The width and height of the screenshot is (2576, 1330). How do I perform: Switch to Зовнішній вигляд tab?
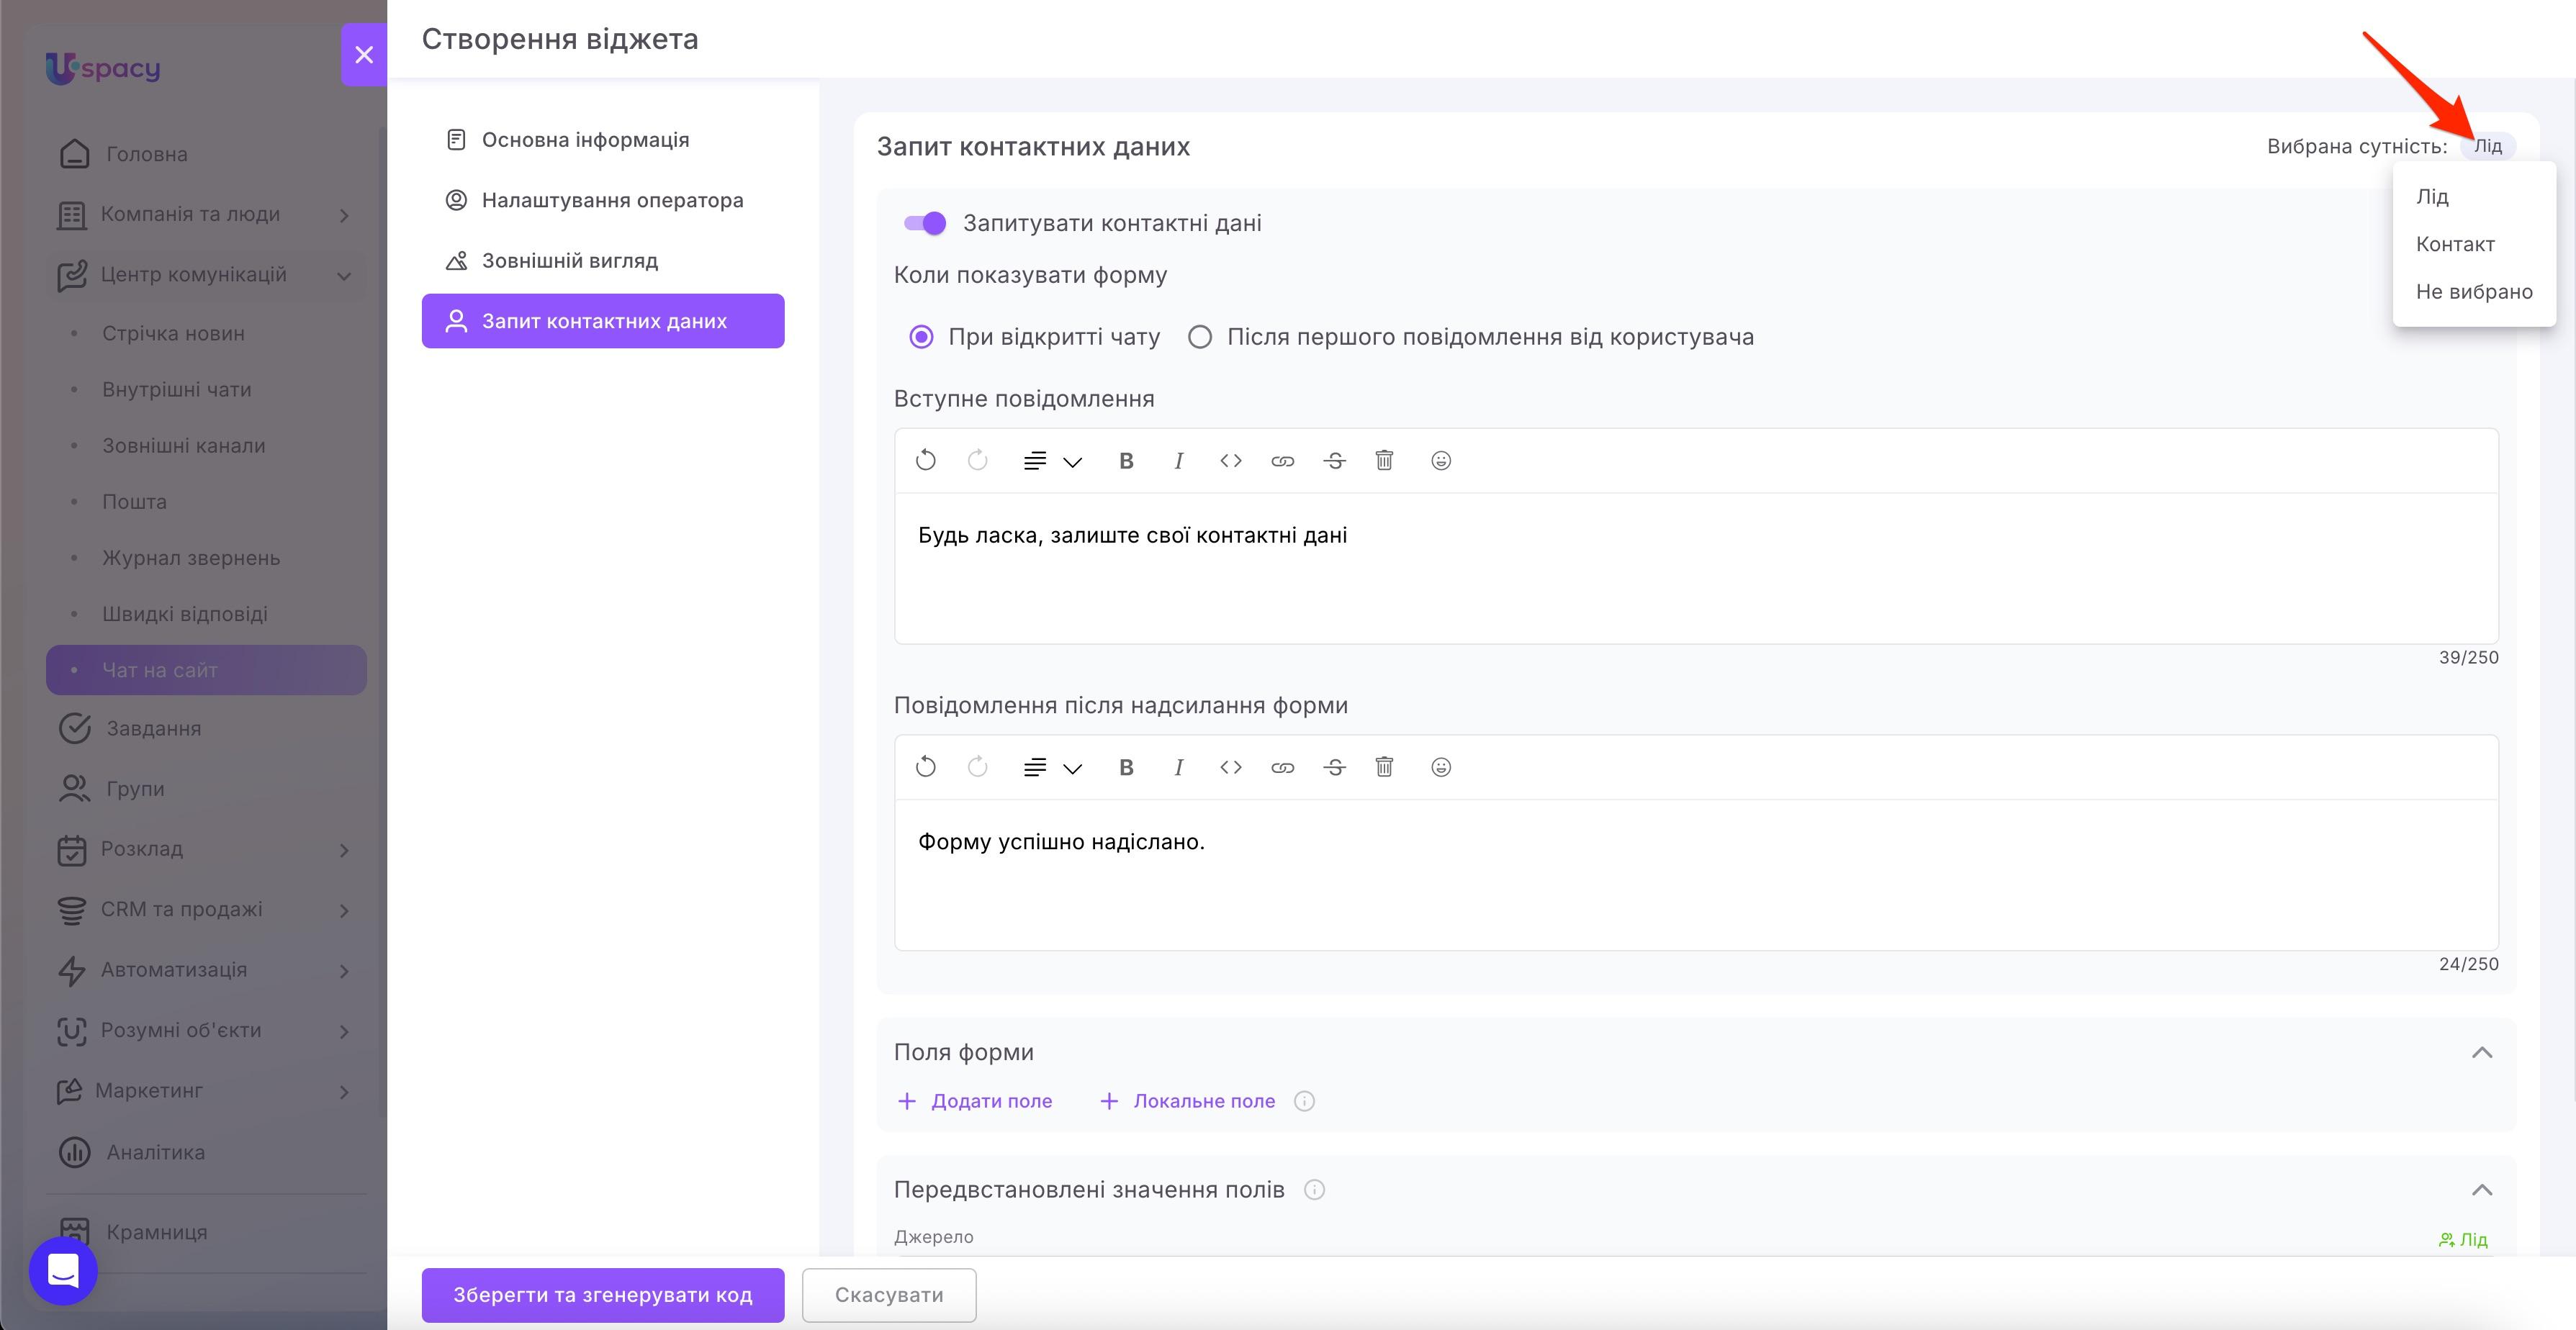[603, 261]
